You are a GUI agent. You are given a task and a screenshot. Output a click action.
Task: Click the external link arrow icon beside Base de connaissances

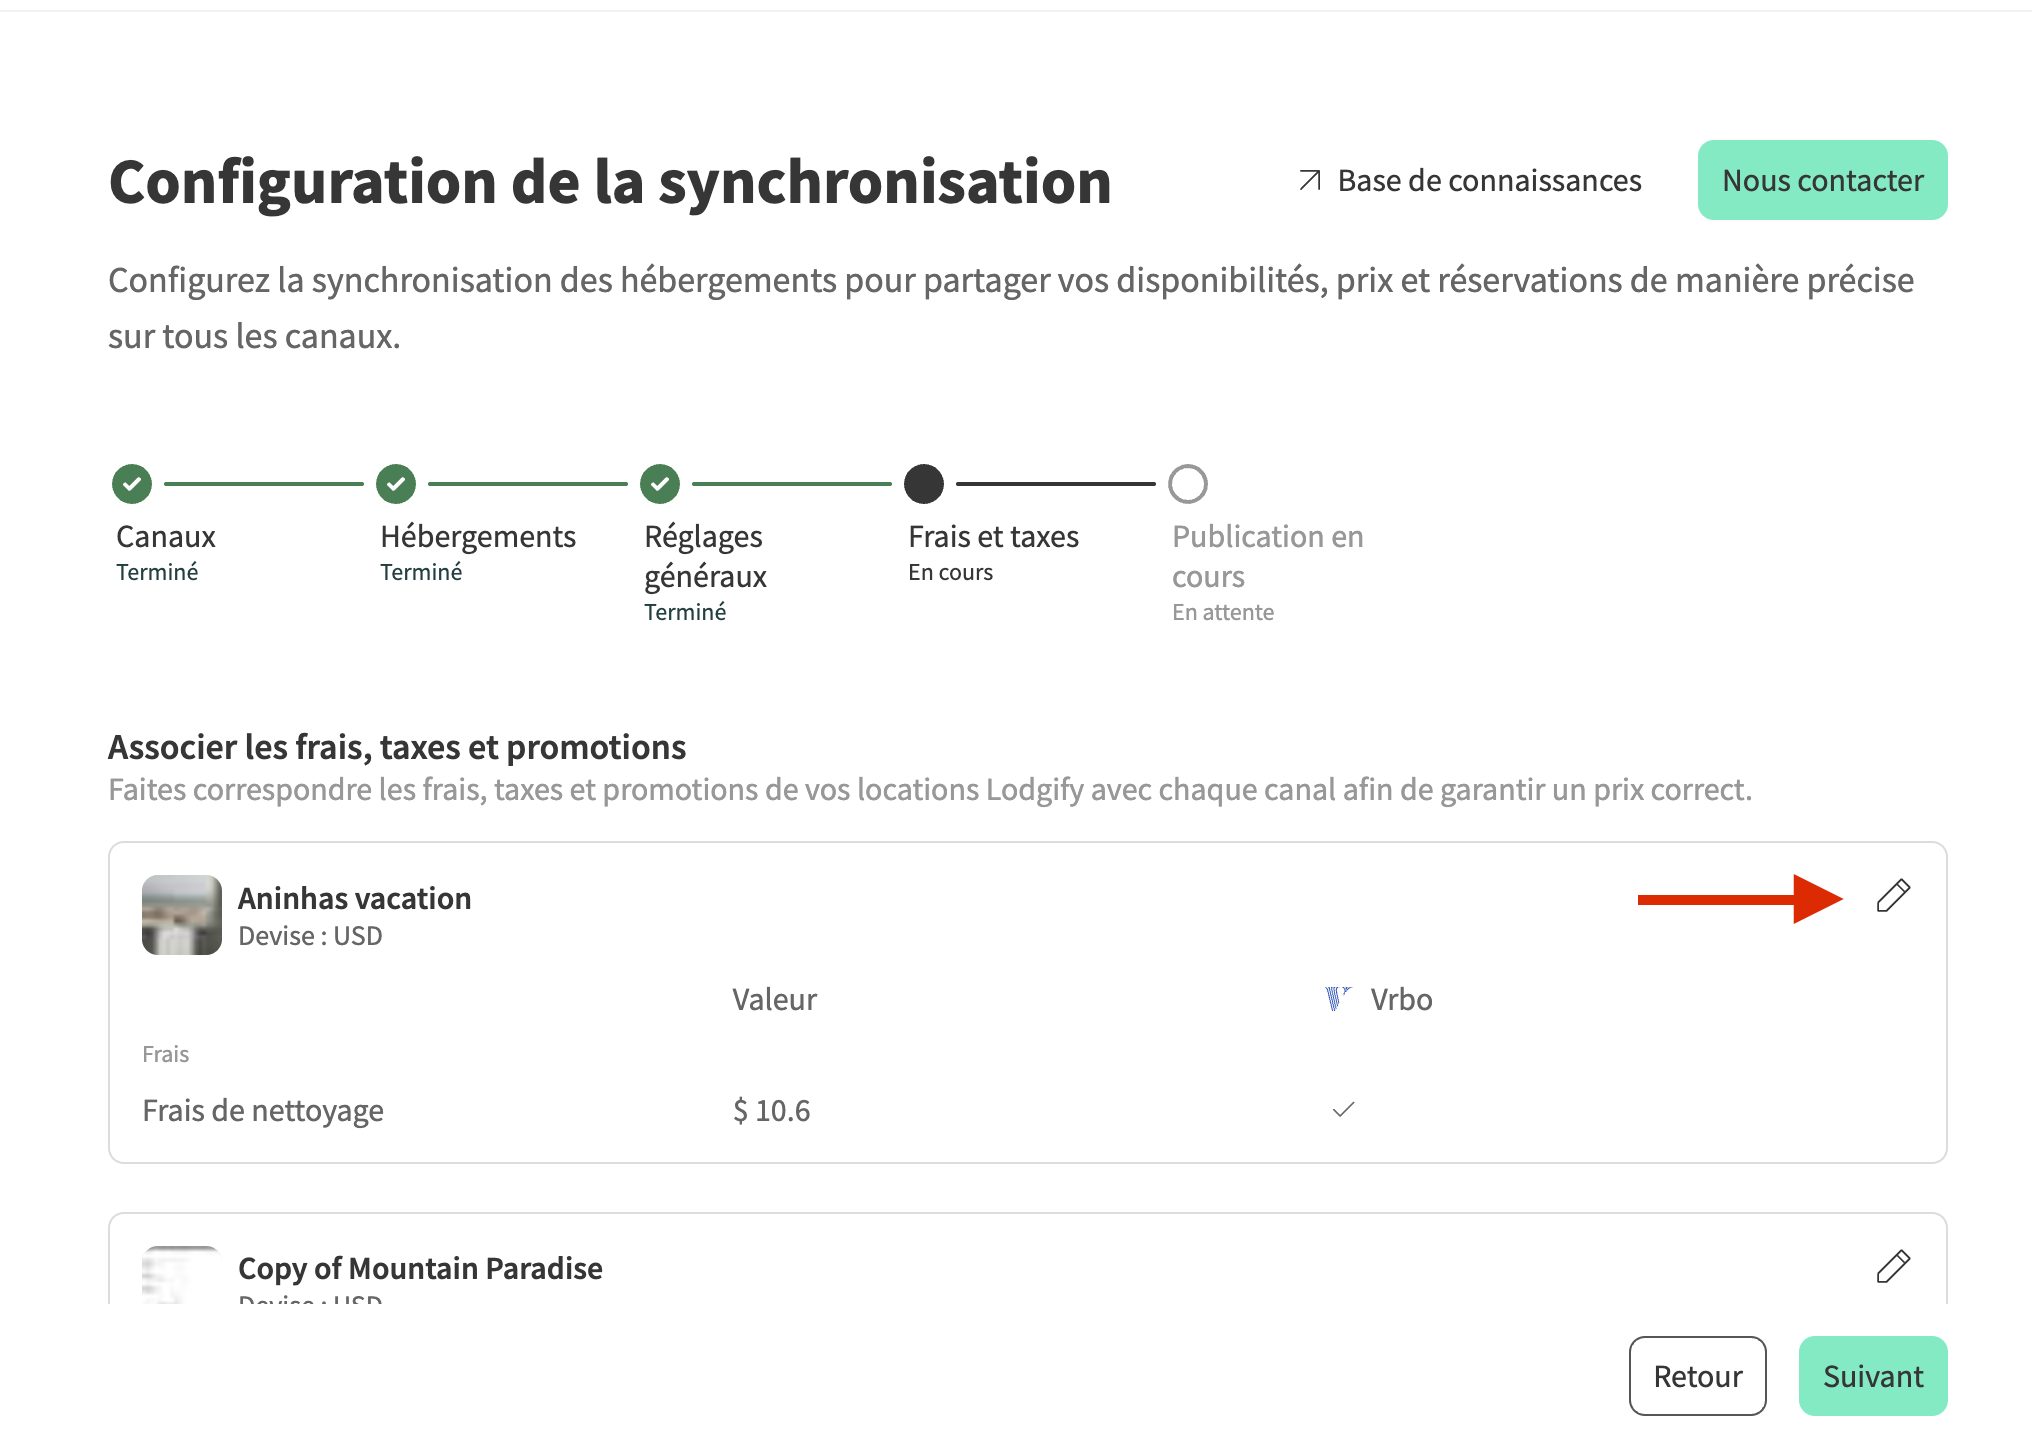(x=1309, y=180)
